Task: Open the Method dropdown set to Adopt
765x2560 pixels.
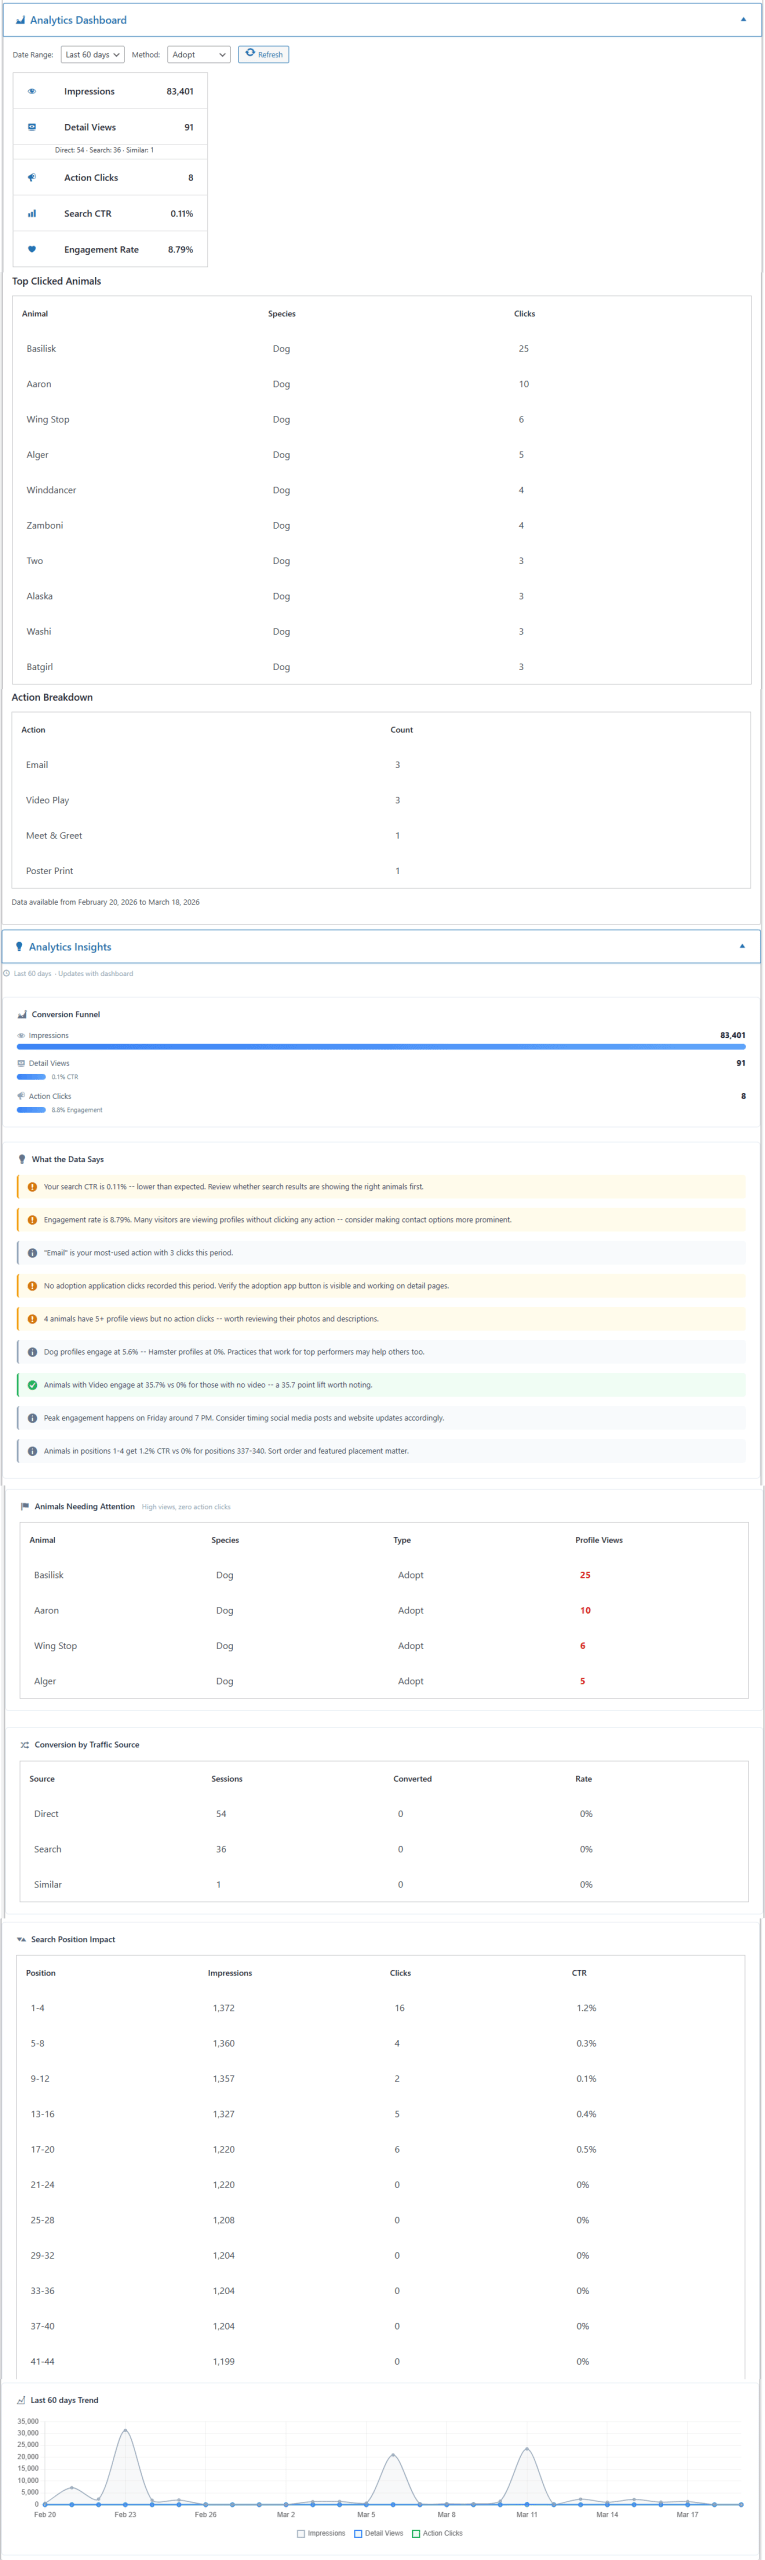Action: point(198,55)
